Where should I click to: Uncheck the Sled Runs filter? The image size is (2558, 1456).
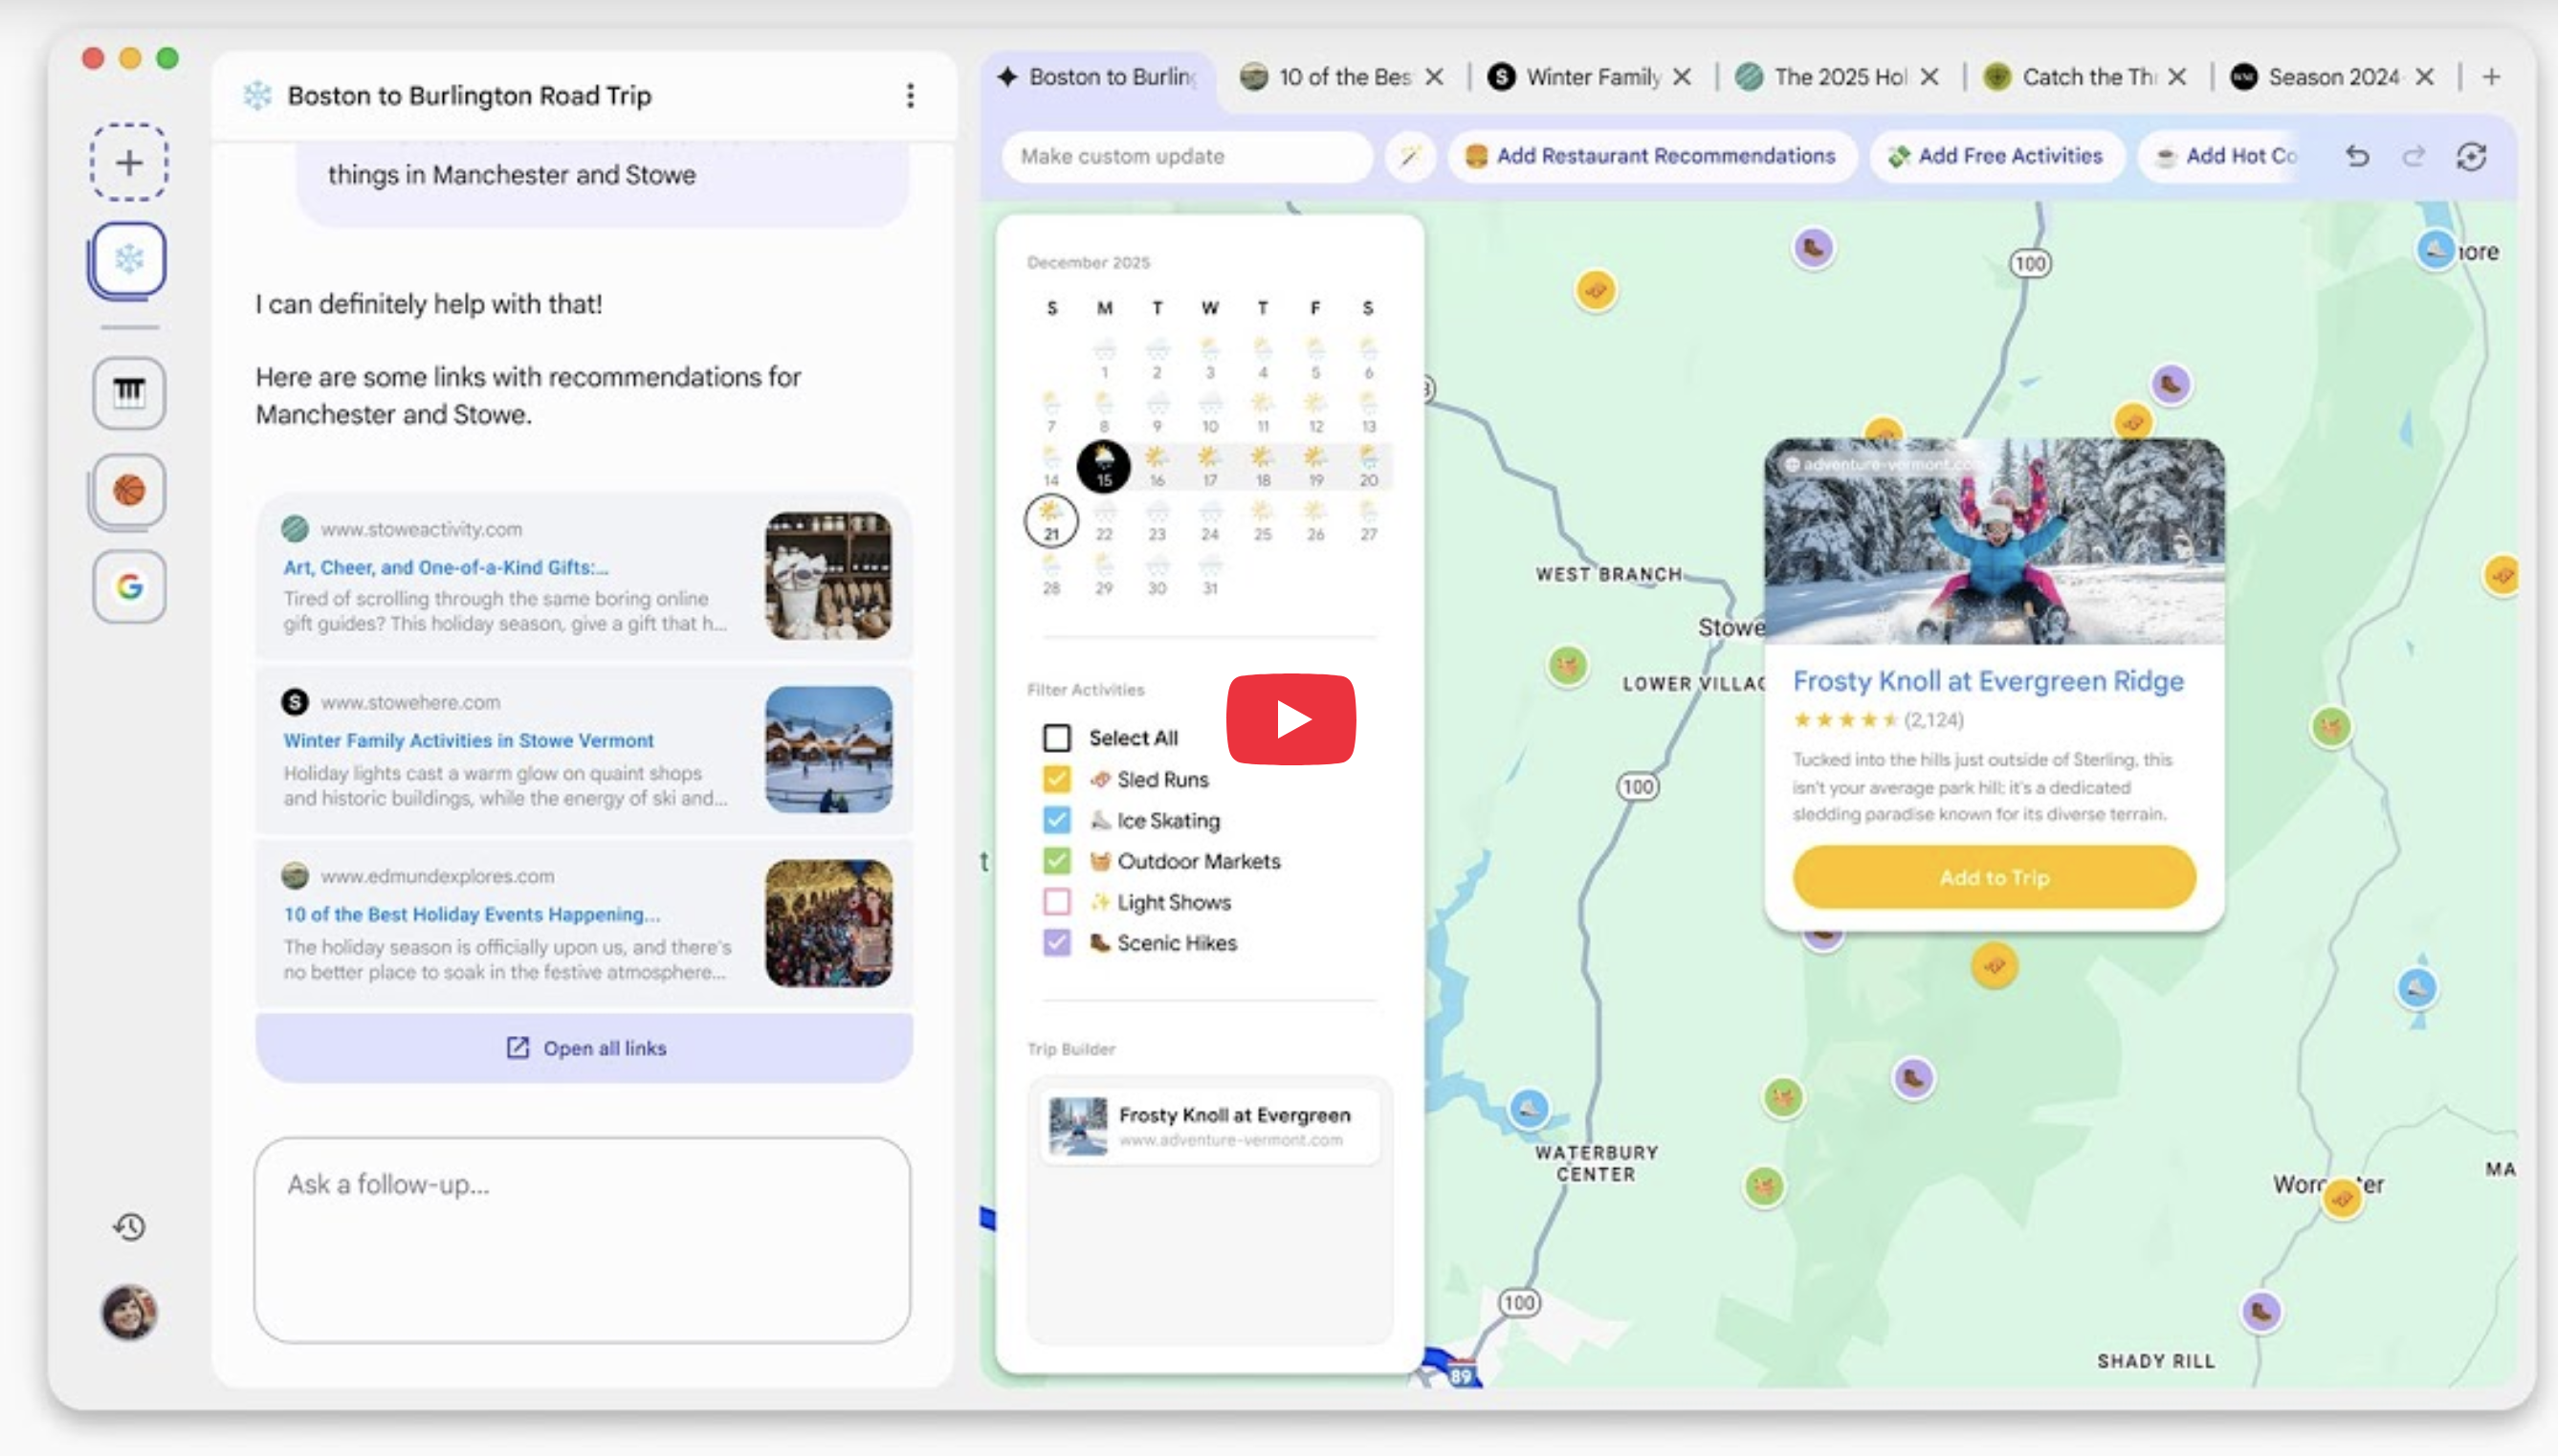pyautogui.click(x=1056, y=779)
